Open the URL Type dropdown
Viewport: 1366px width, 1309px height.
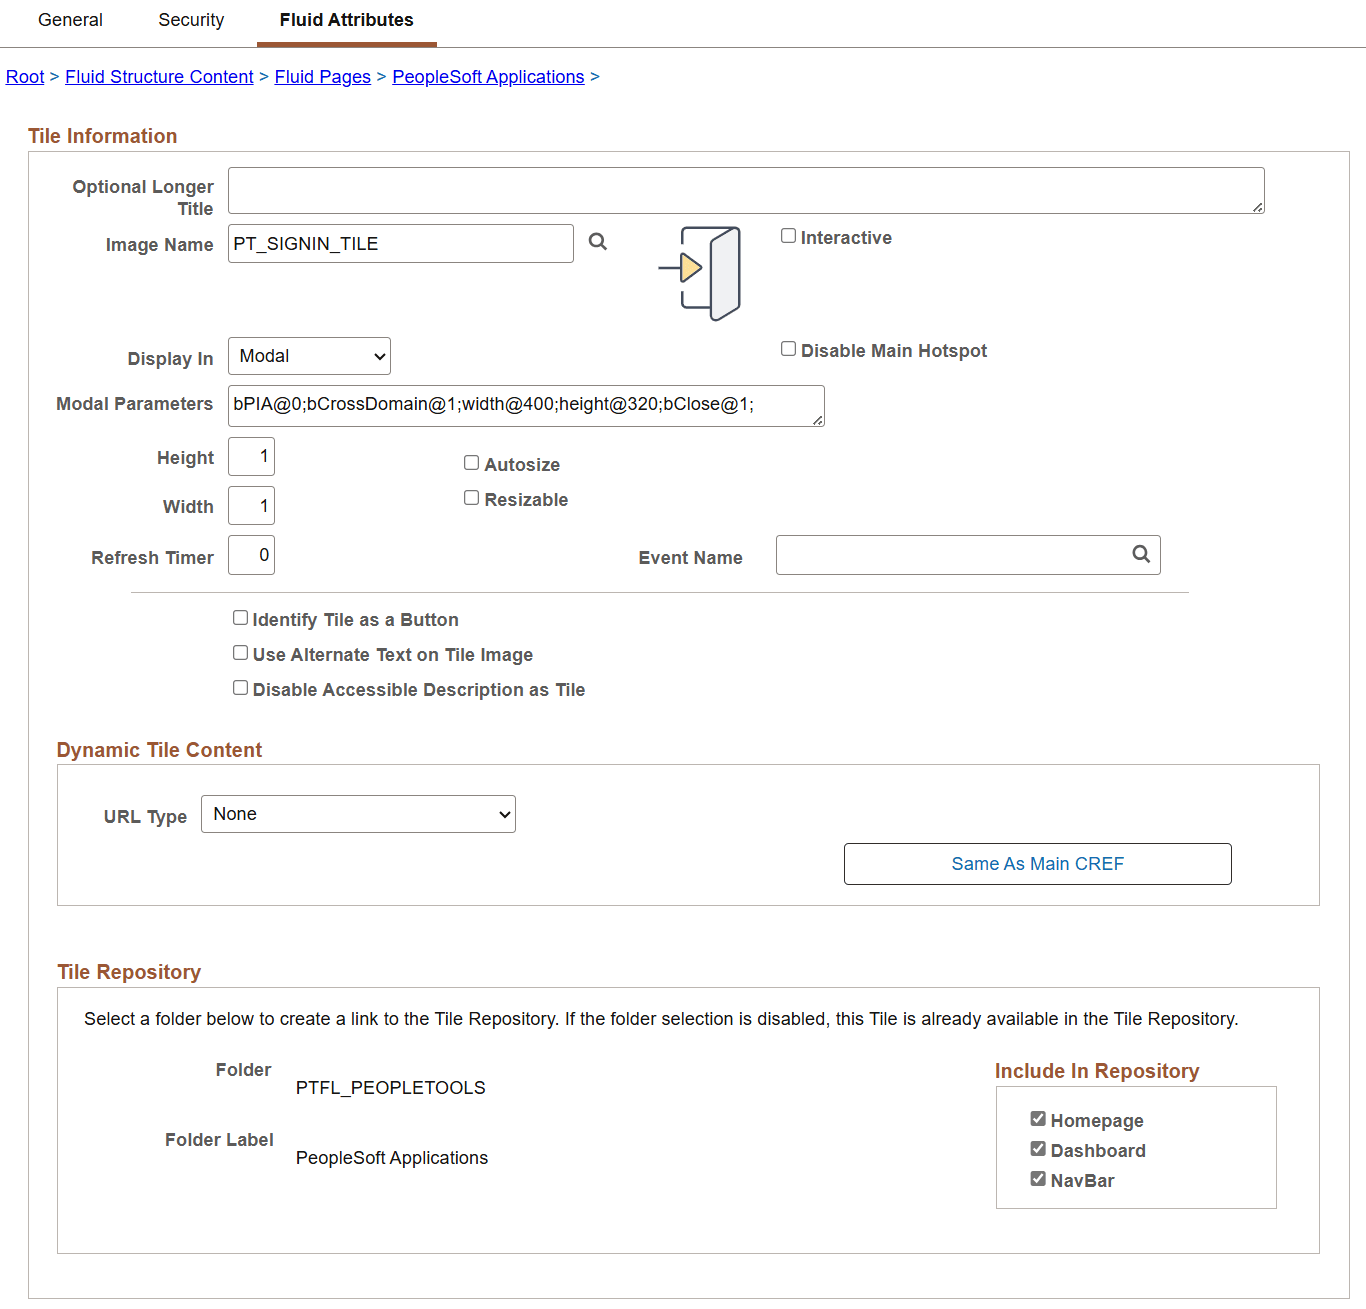357,813
